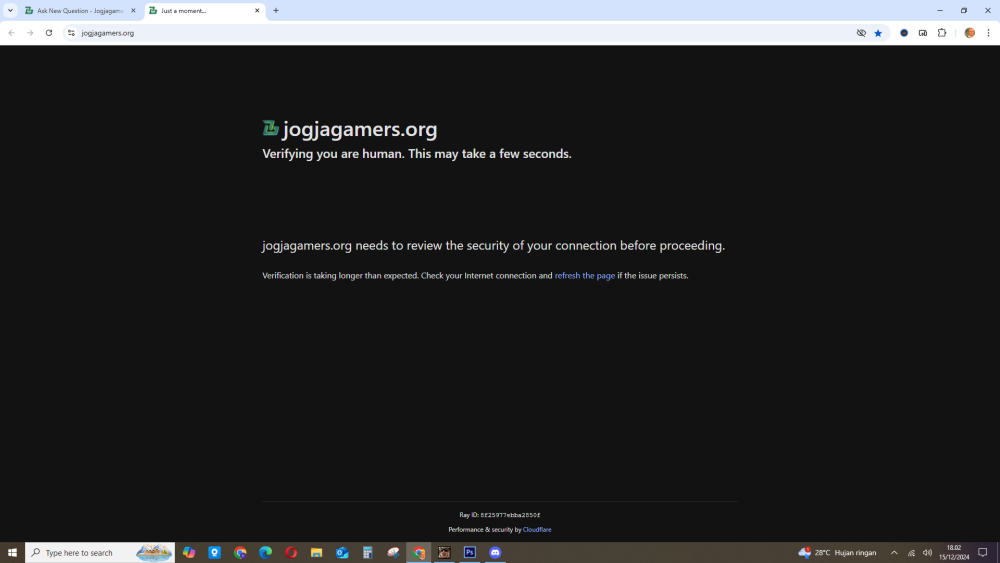Launch Opera browser from taskbar

[x=291, y=553]
